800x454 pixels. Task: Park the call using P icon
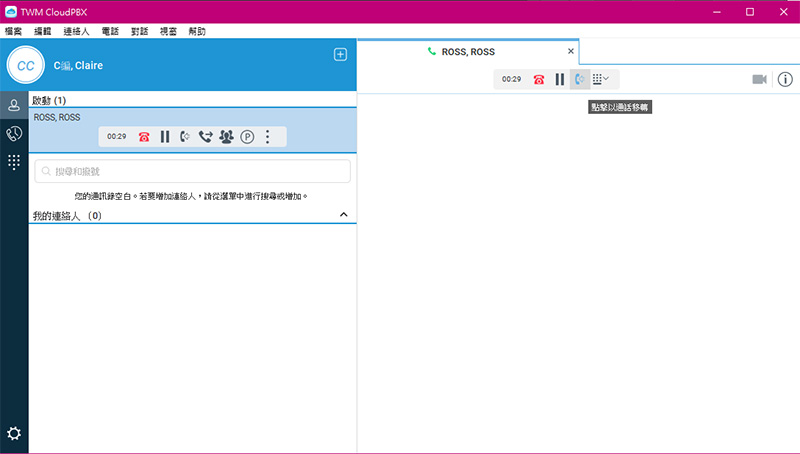(x=247, y=137)
